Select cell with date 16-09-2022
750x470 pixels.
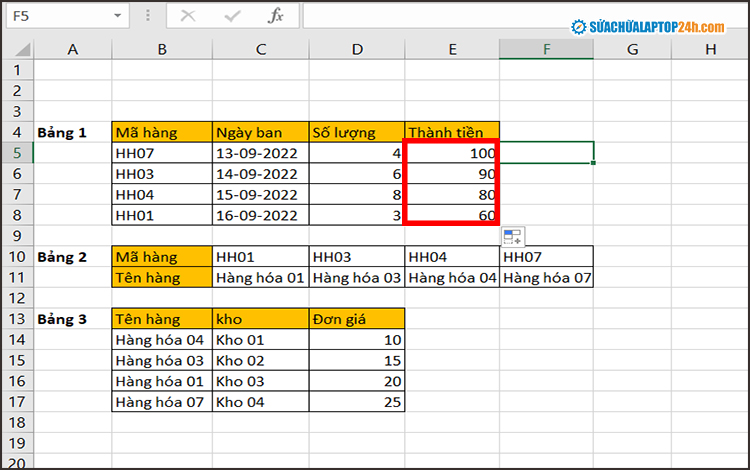tap(261, 215)
